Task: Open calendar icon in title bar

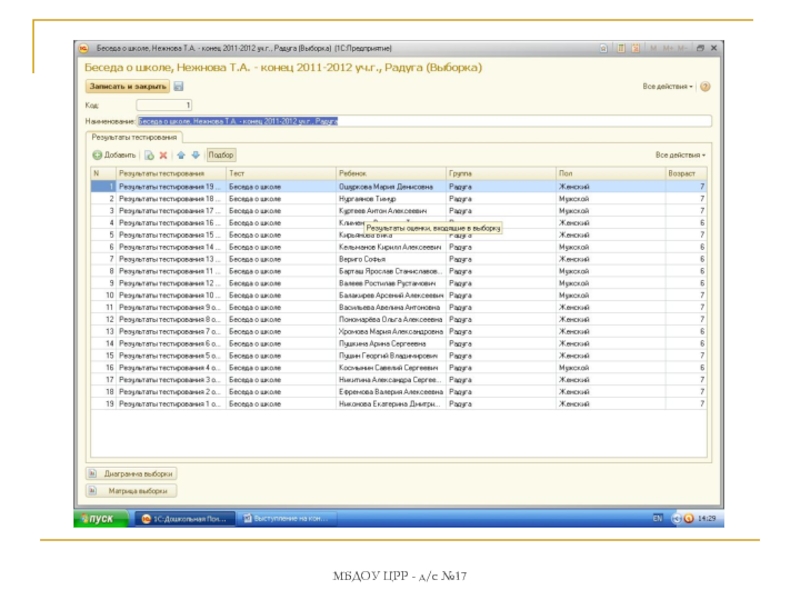Action: pos(637,48)
